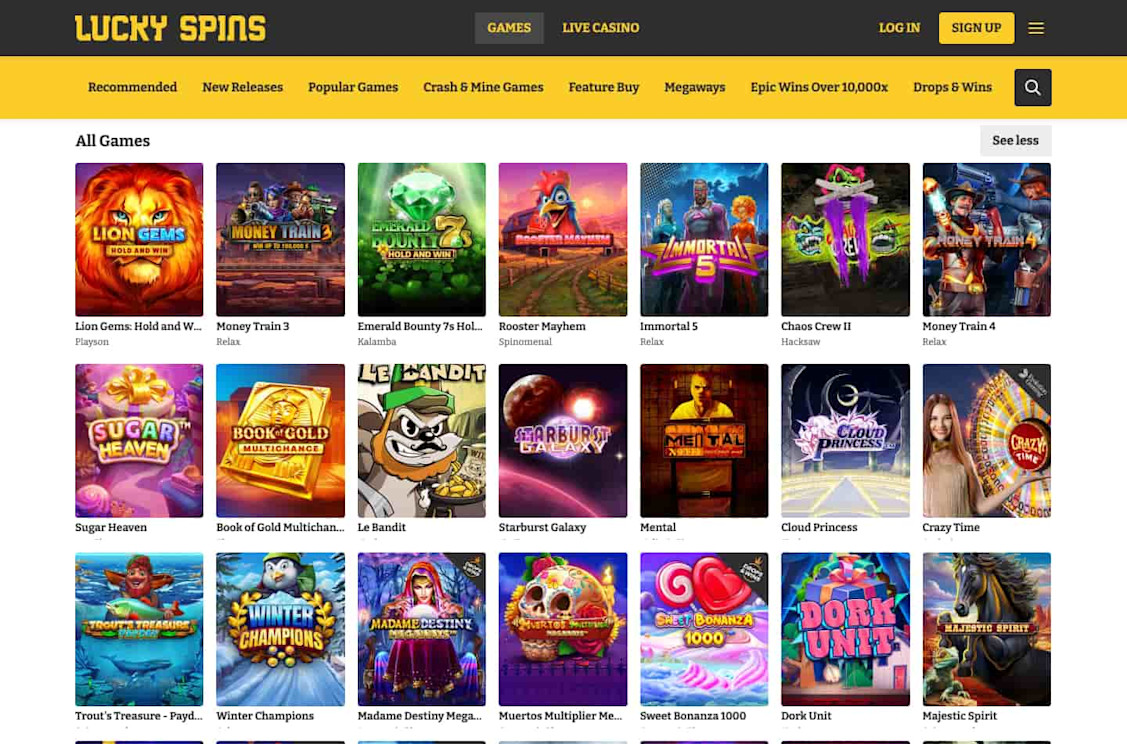Open Epic Wins Over 10,000x category
This screenshot has width=1127, height=744.
[x=819, y=87]
